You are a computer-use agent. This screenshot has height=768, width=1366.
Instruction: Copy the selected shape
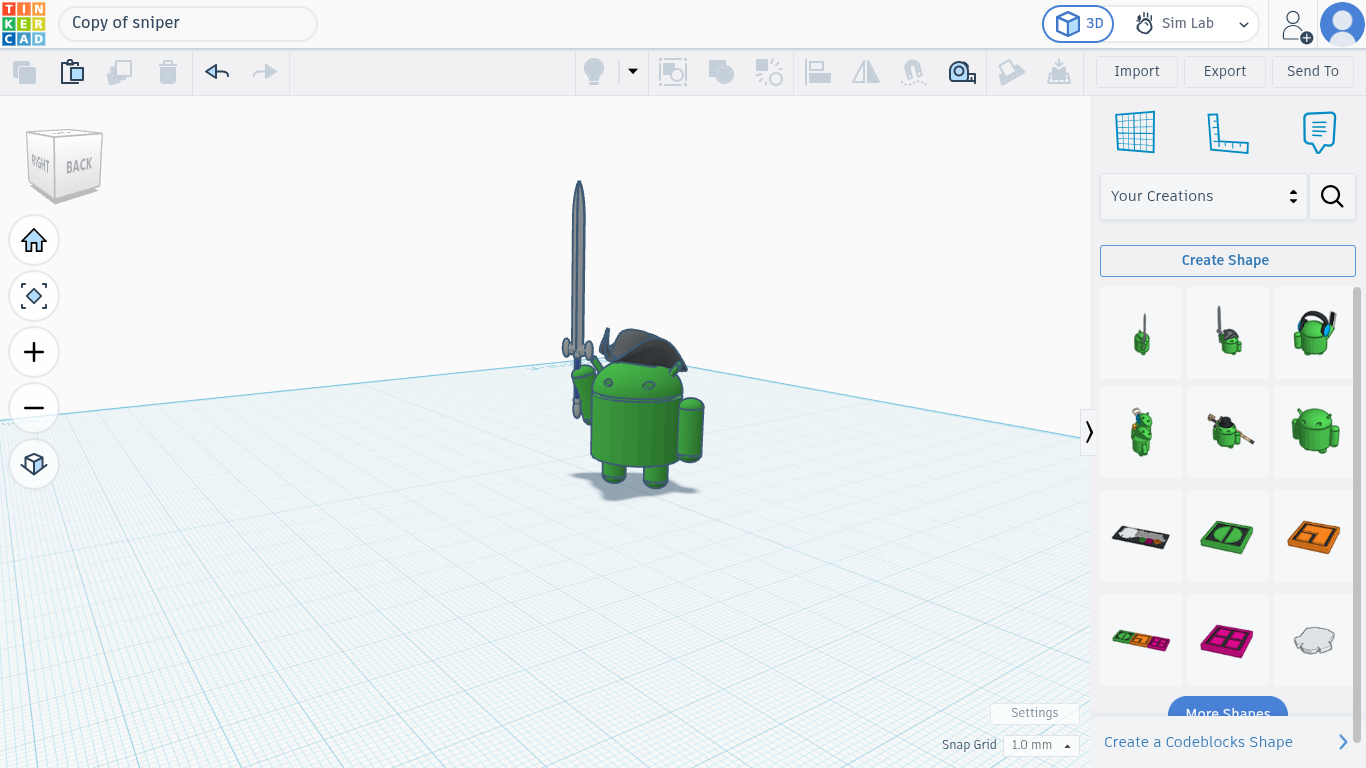tap(24, 72)
